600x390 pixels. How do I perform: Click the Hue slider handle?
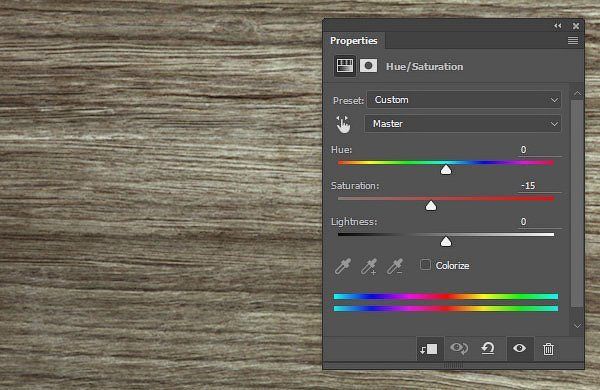tap(446, 170)
